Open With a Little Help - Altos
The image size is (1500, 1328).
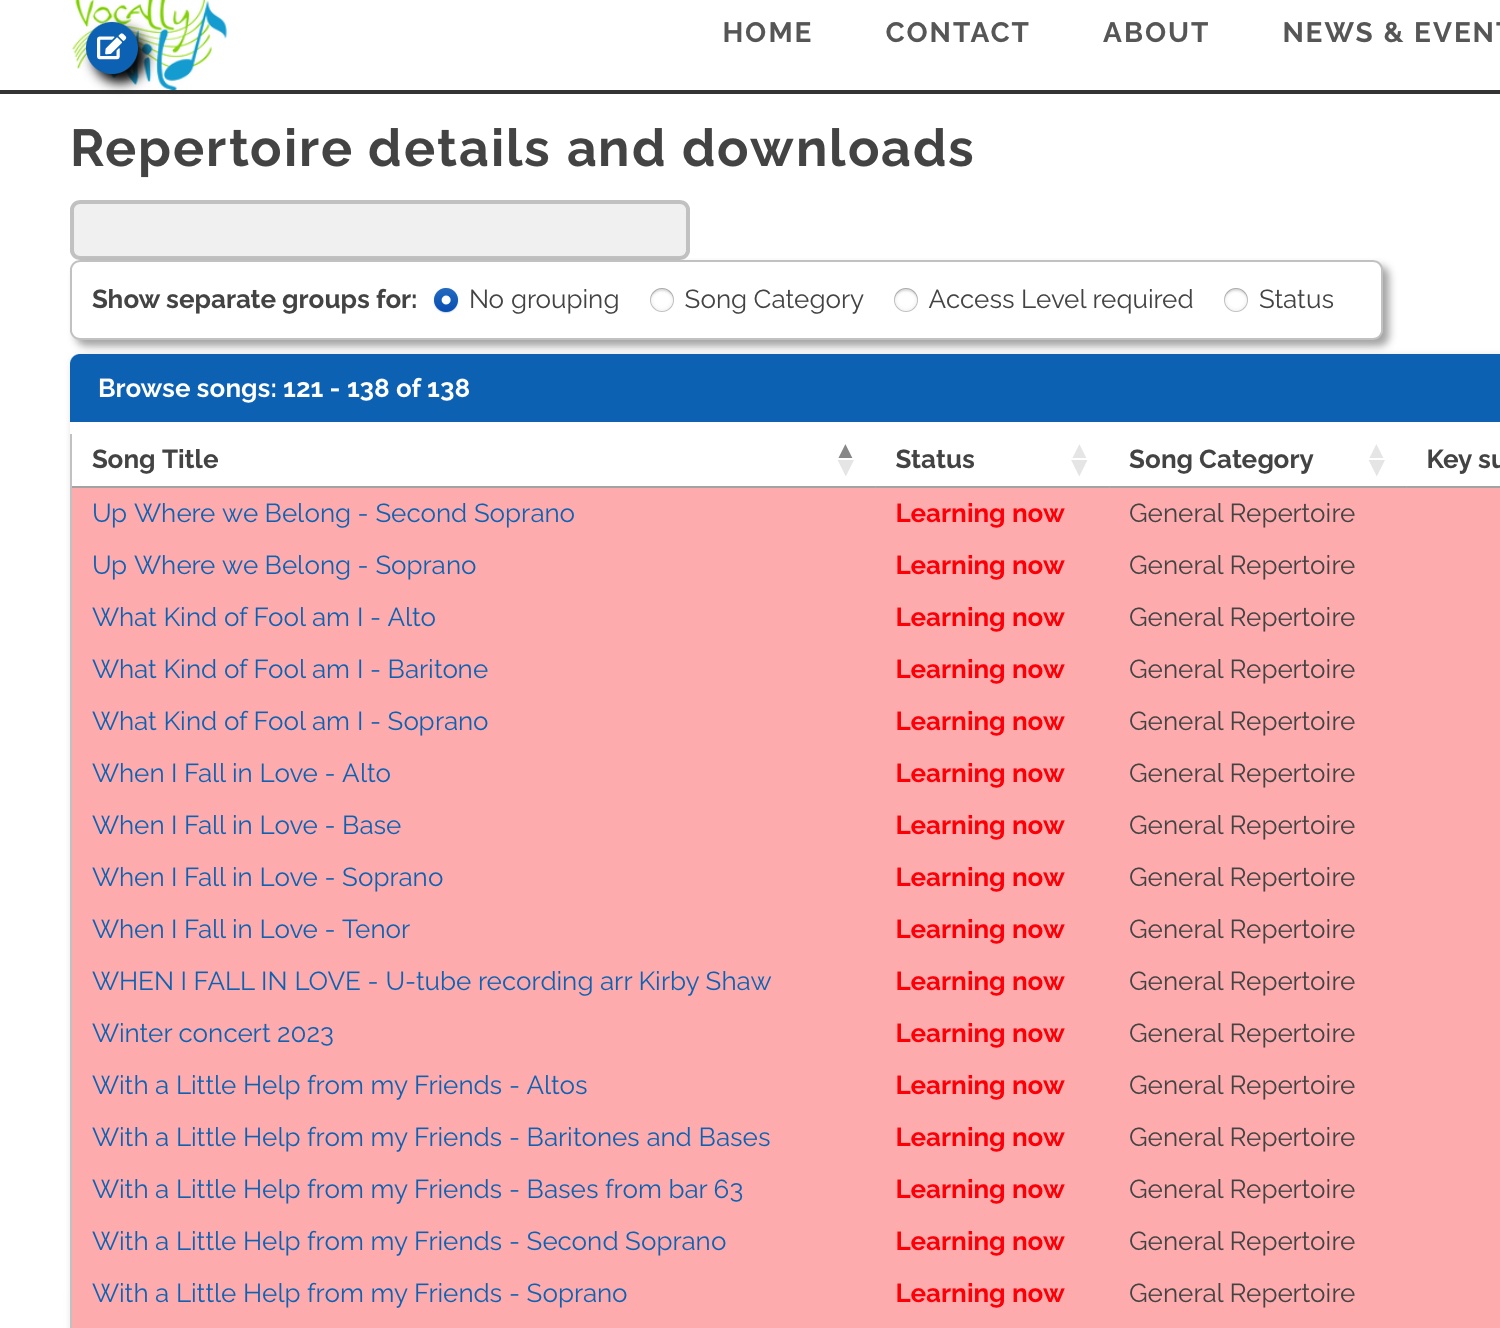pyautogui.click(x=339, y=1085)
